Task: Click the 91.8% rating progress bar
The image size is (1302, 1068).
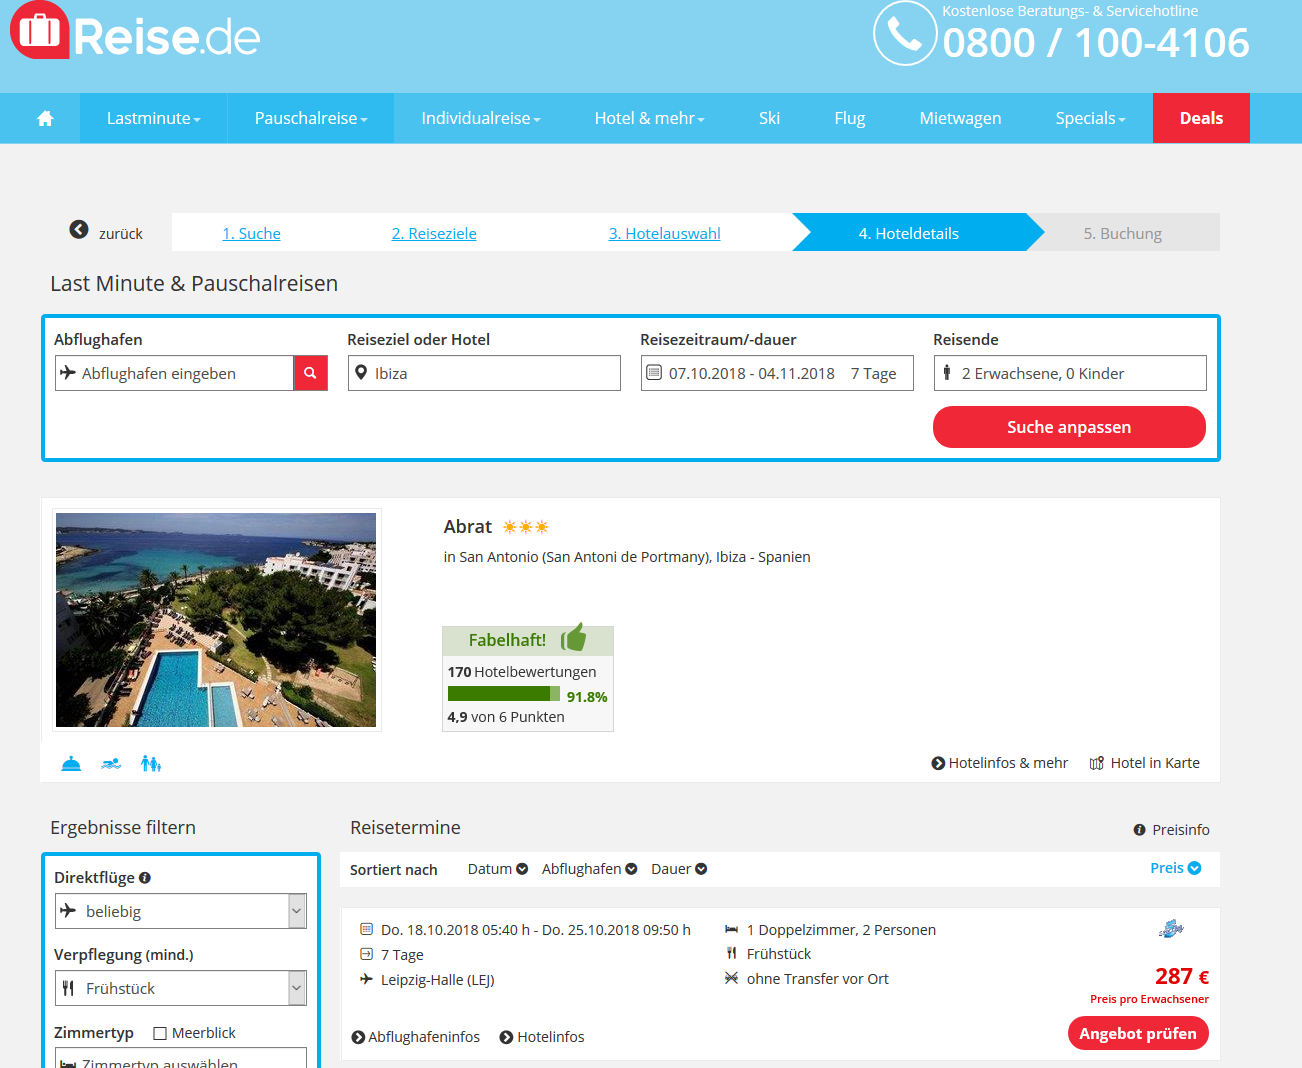Action: [504, 693]
